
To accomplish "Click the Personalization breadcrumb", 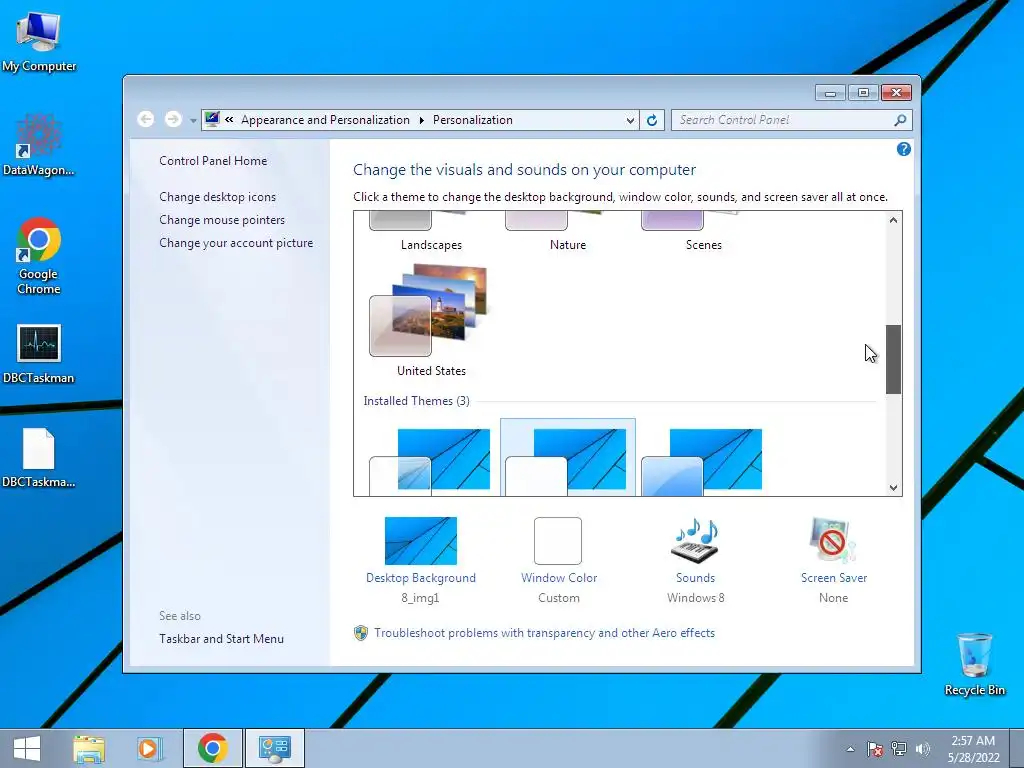I will pyautogui.click(x=473, y=120).
